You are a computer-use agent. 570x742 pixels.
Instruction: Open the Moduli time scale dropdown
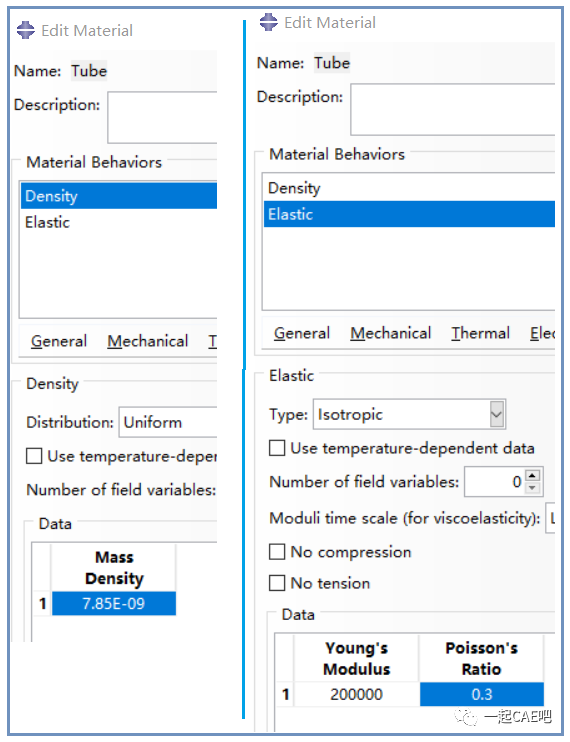click(x=551, y=519)
